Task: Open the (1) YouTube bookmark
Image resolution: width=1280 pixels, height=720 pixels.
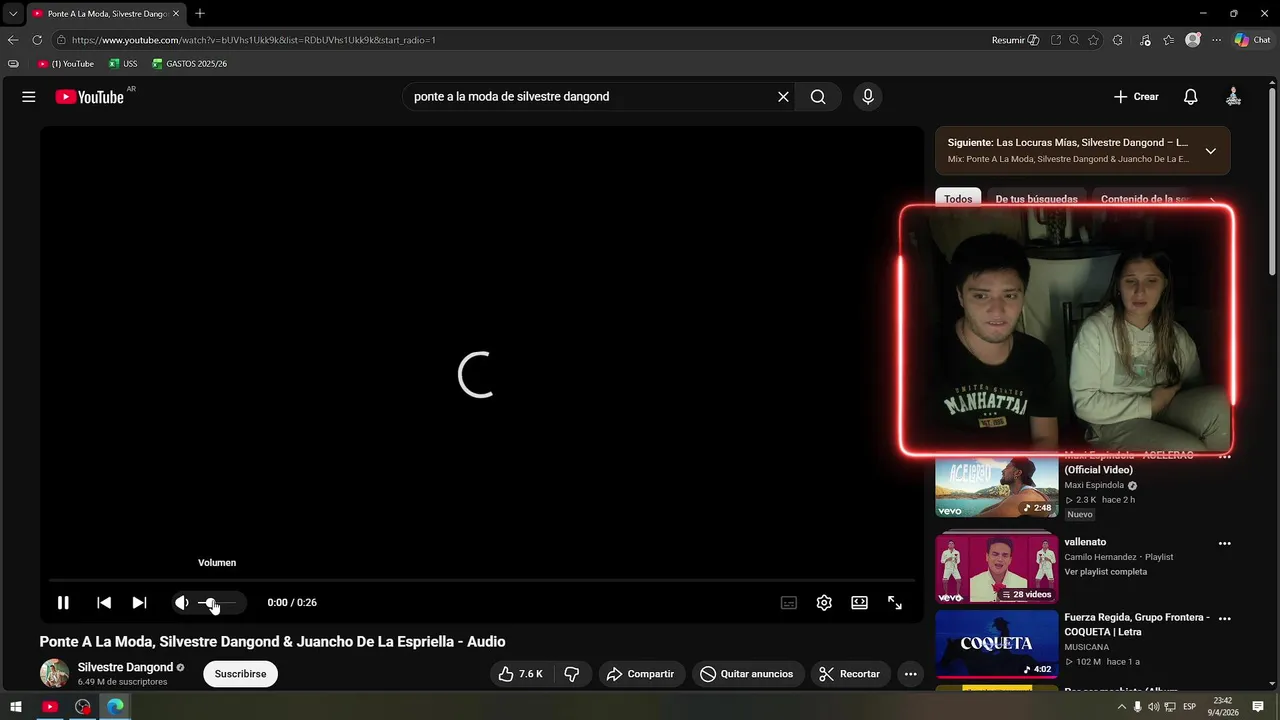Action: [x=66, y=64]
